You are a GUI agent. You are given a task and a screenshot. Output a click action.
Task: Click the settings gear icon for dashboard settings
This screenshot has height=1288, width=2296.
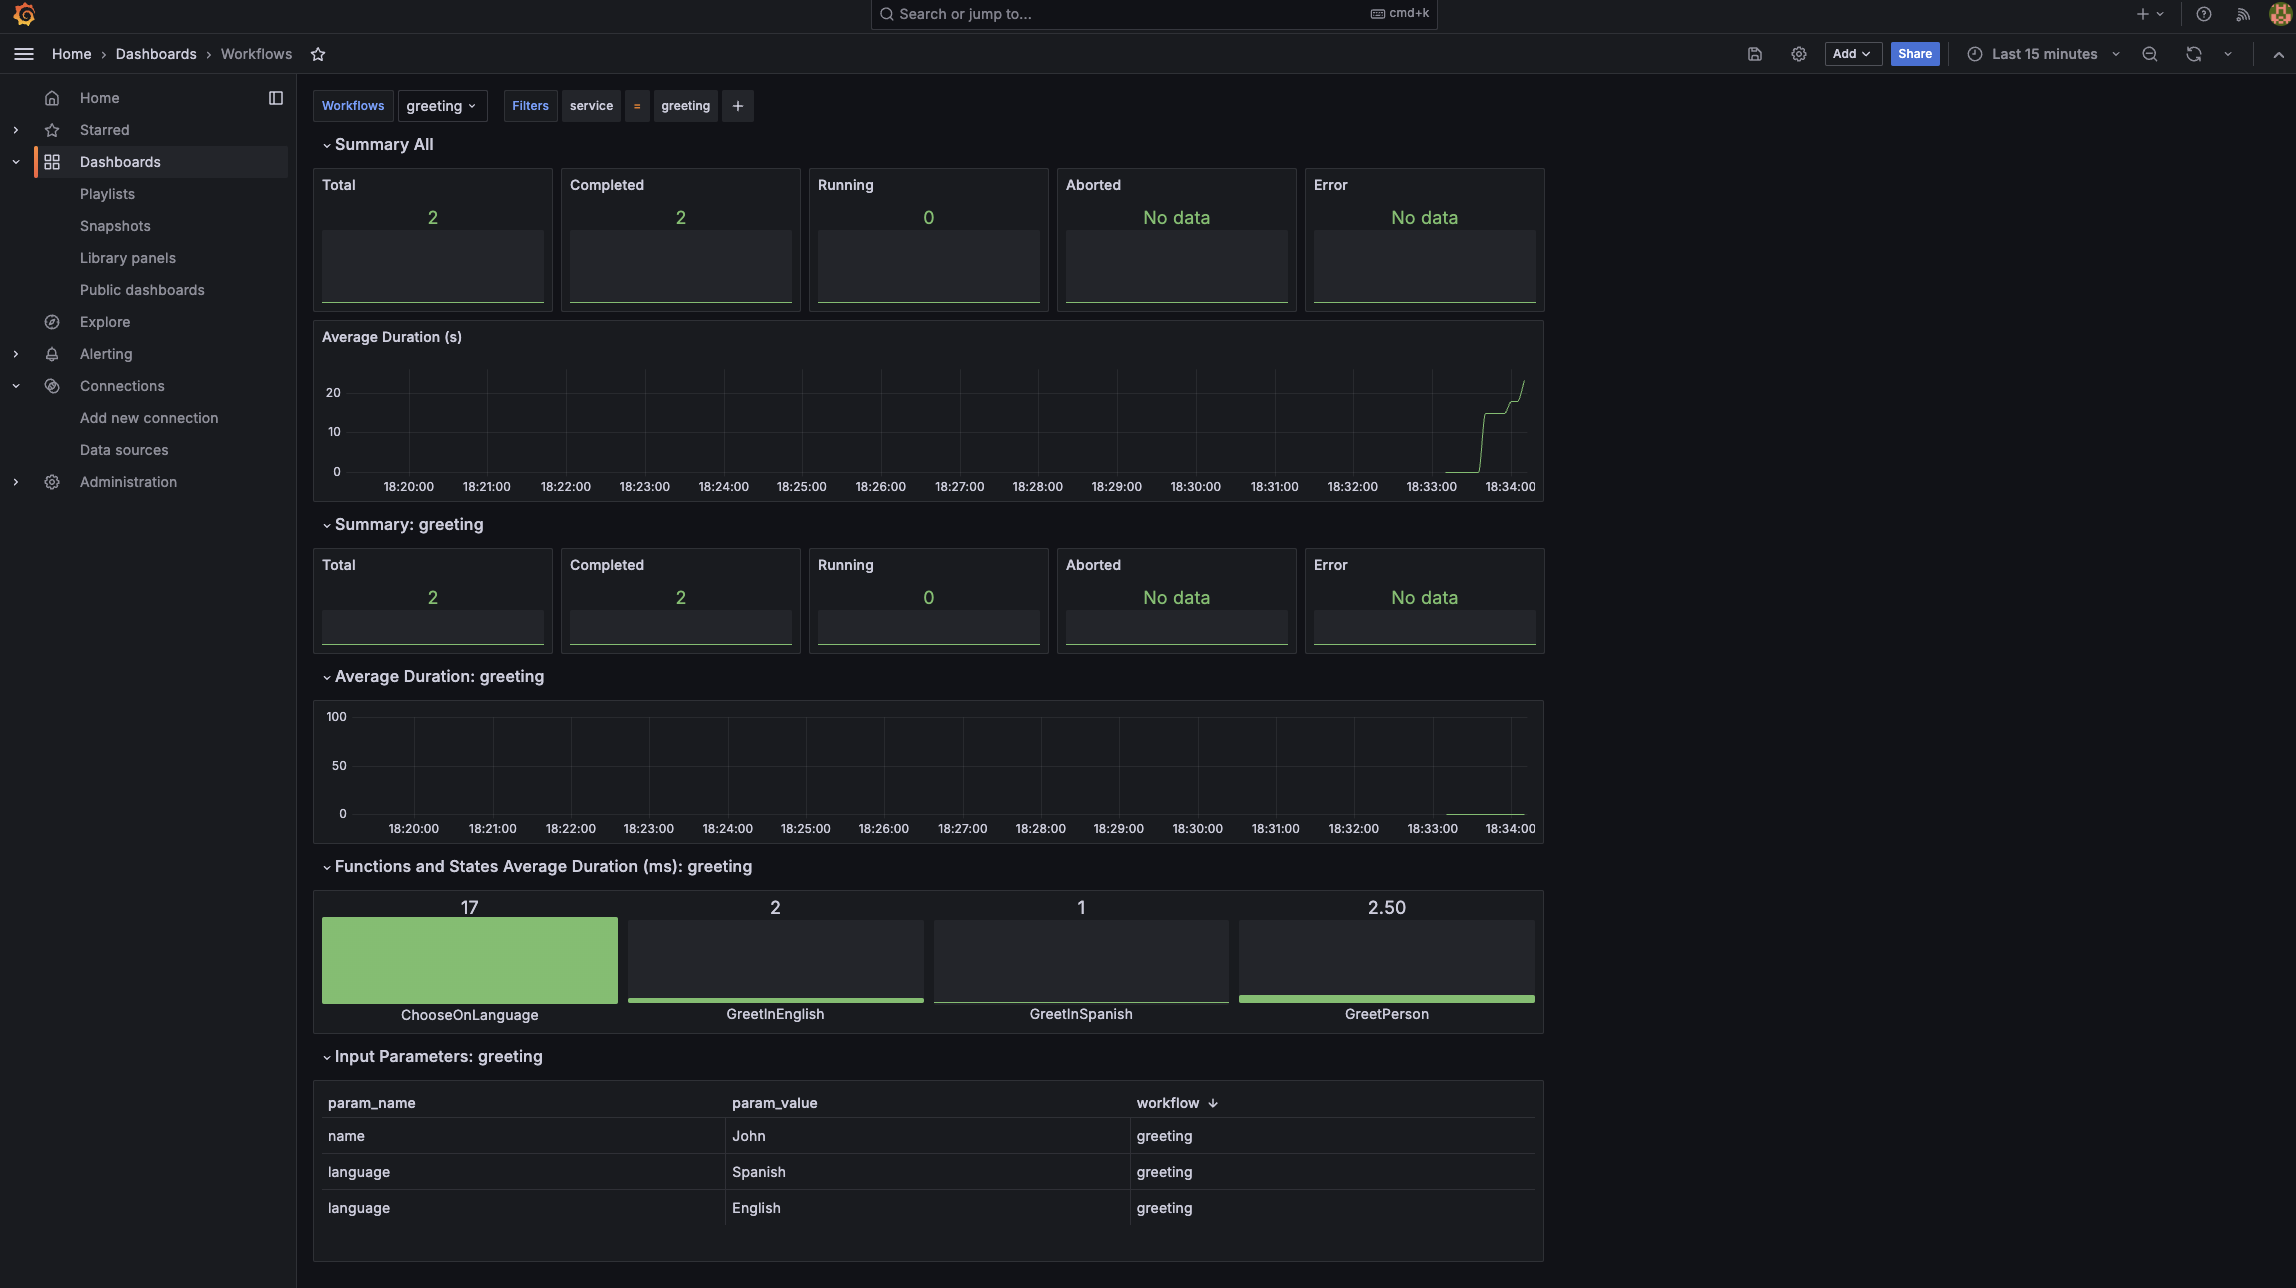(x=1799, y=54)
